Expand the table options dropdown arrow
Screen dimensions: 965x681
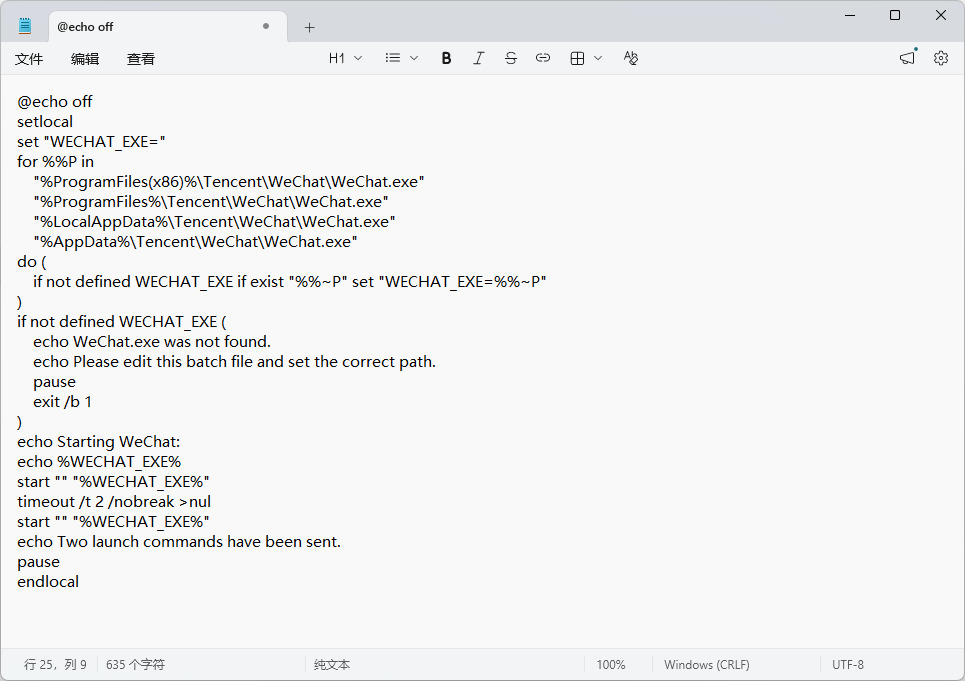point(598,58)
